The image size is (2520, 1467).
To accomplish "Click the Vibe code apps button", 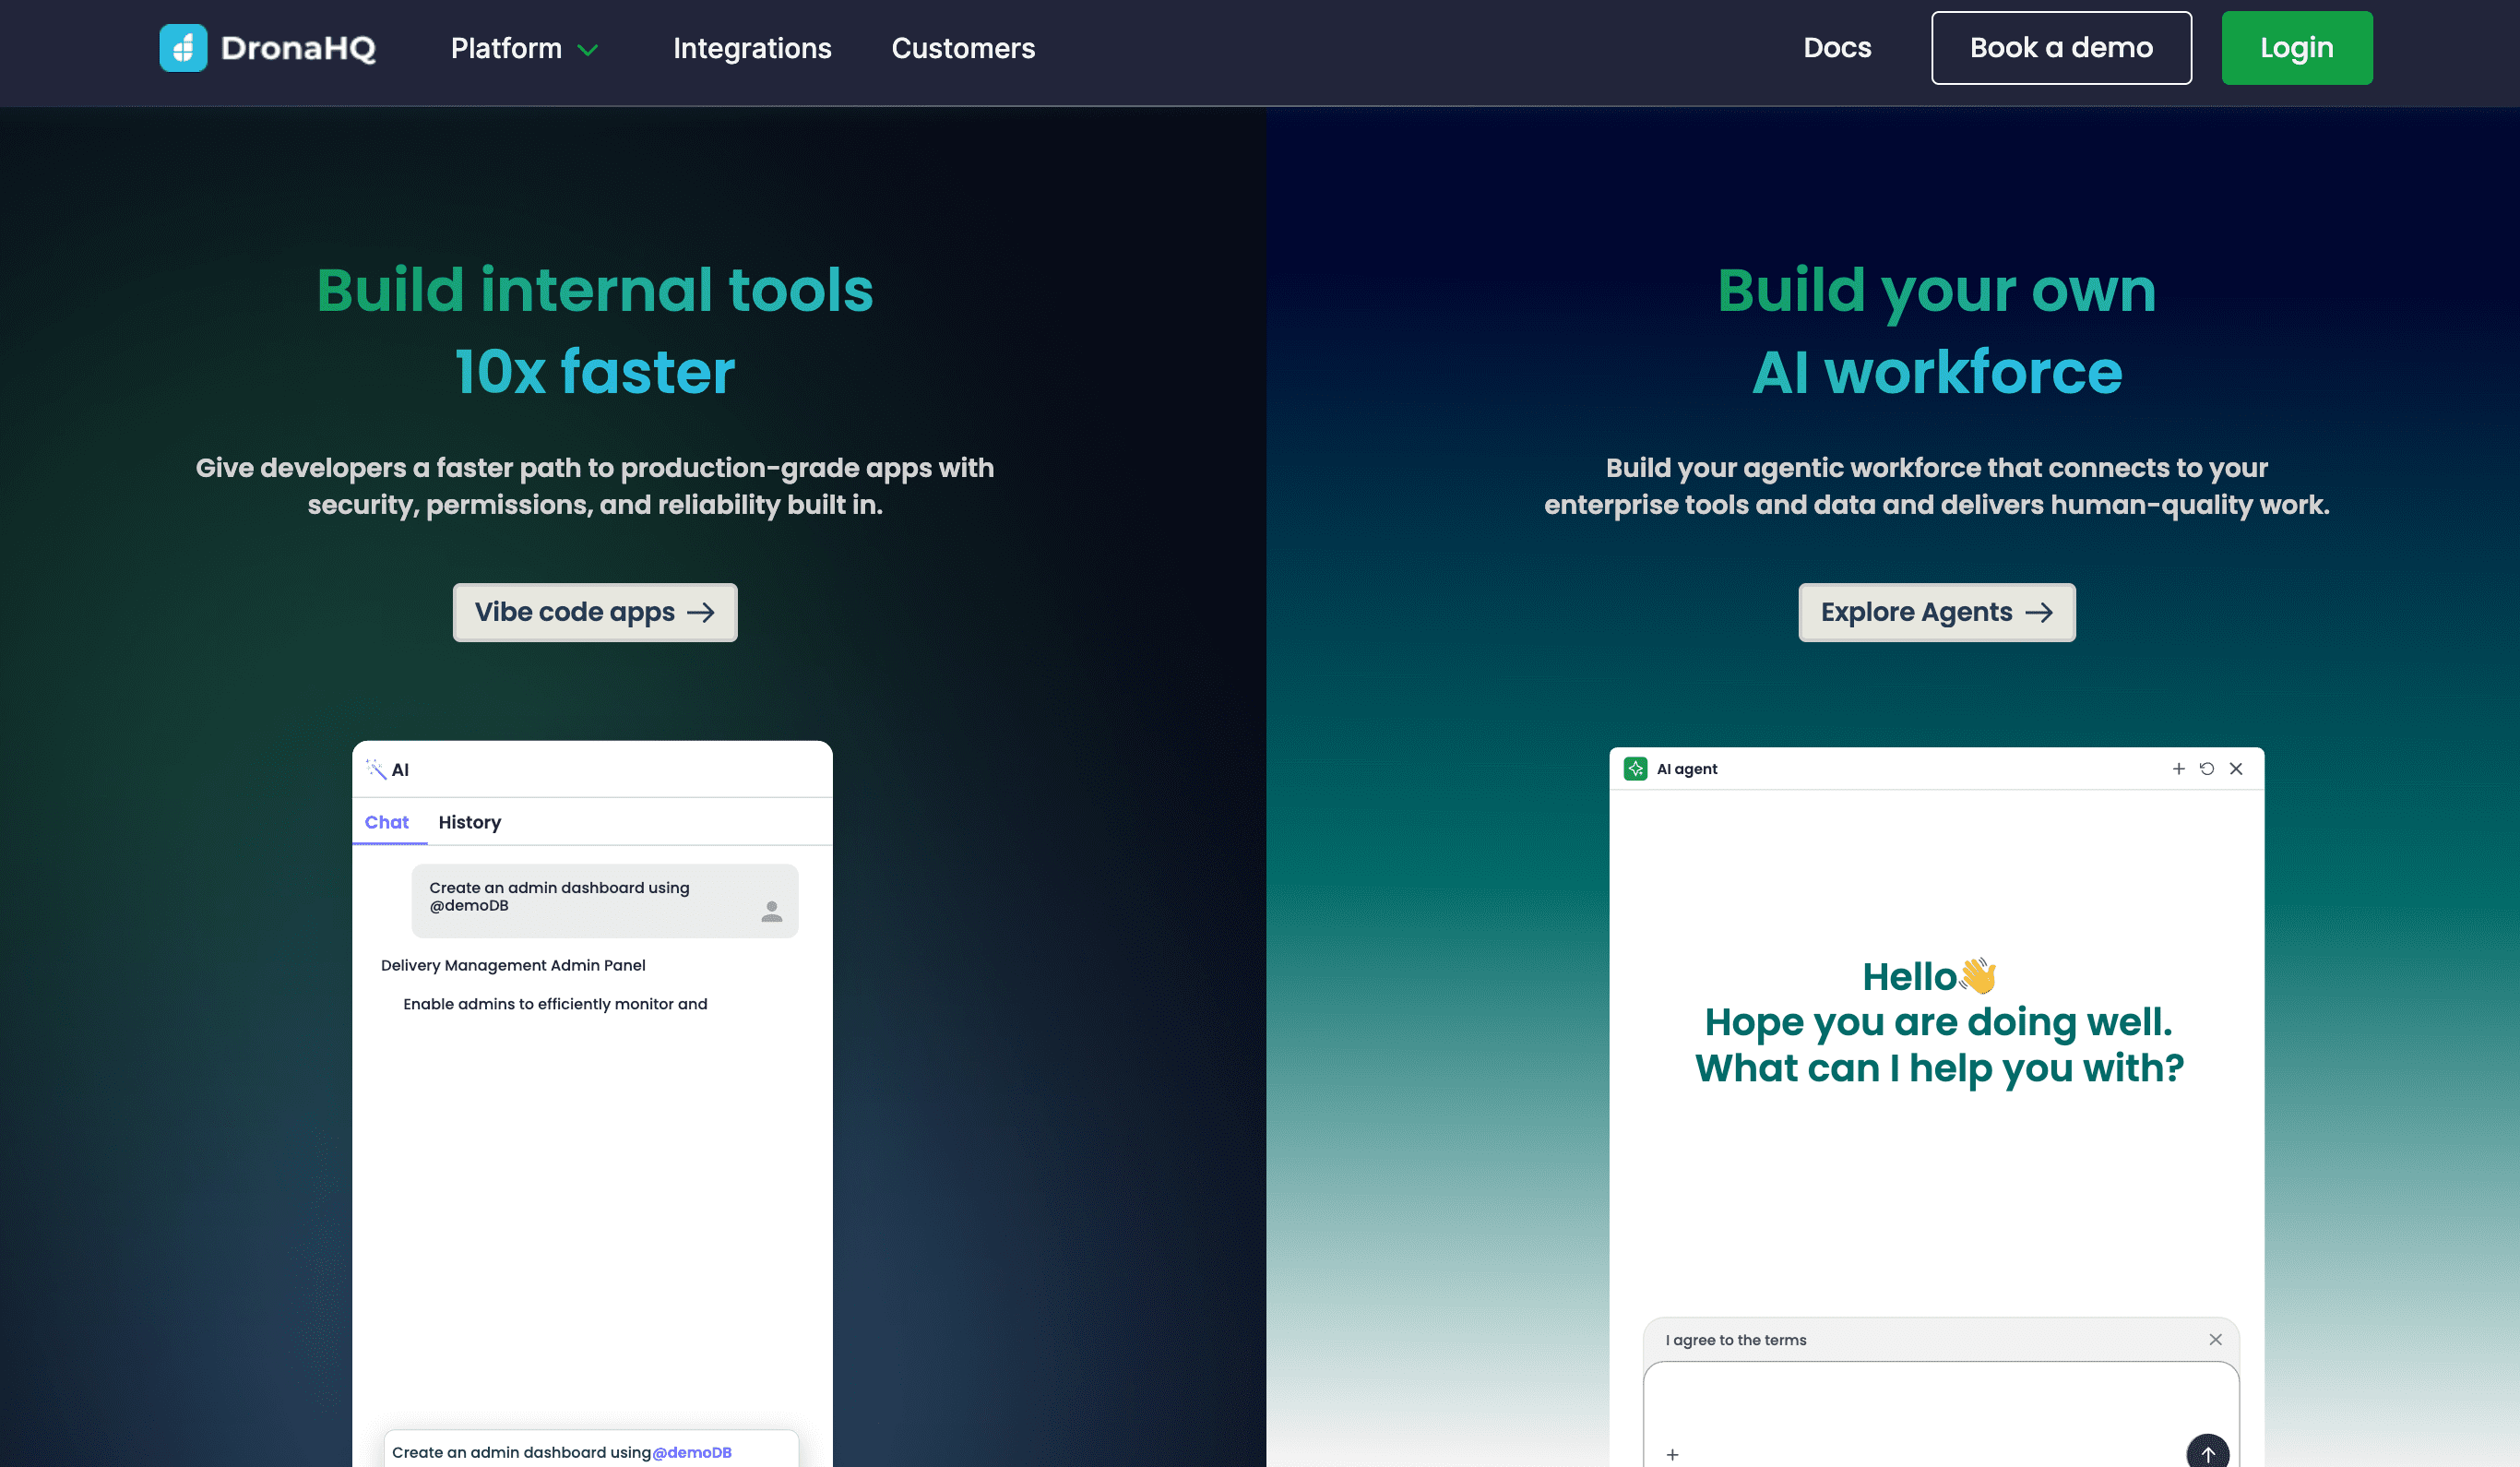I will point(594,612).
